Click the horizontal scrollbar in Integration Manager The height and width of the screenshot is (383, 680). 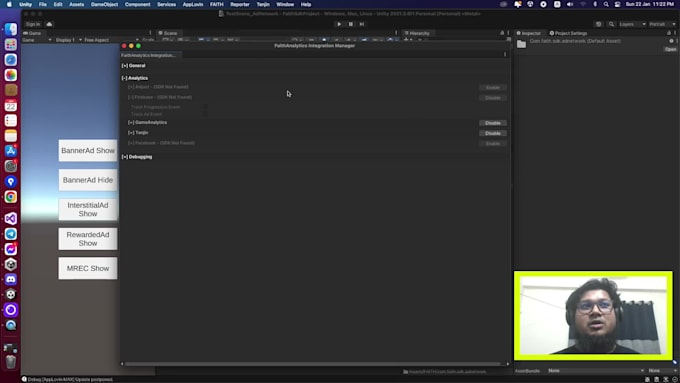(x=312, y=364)
